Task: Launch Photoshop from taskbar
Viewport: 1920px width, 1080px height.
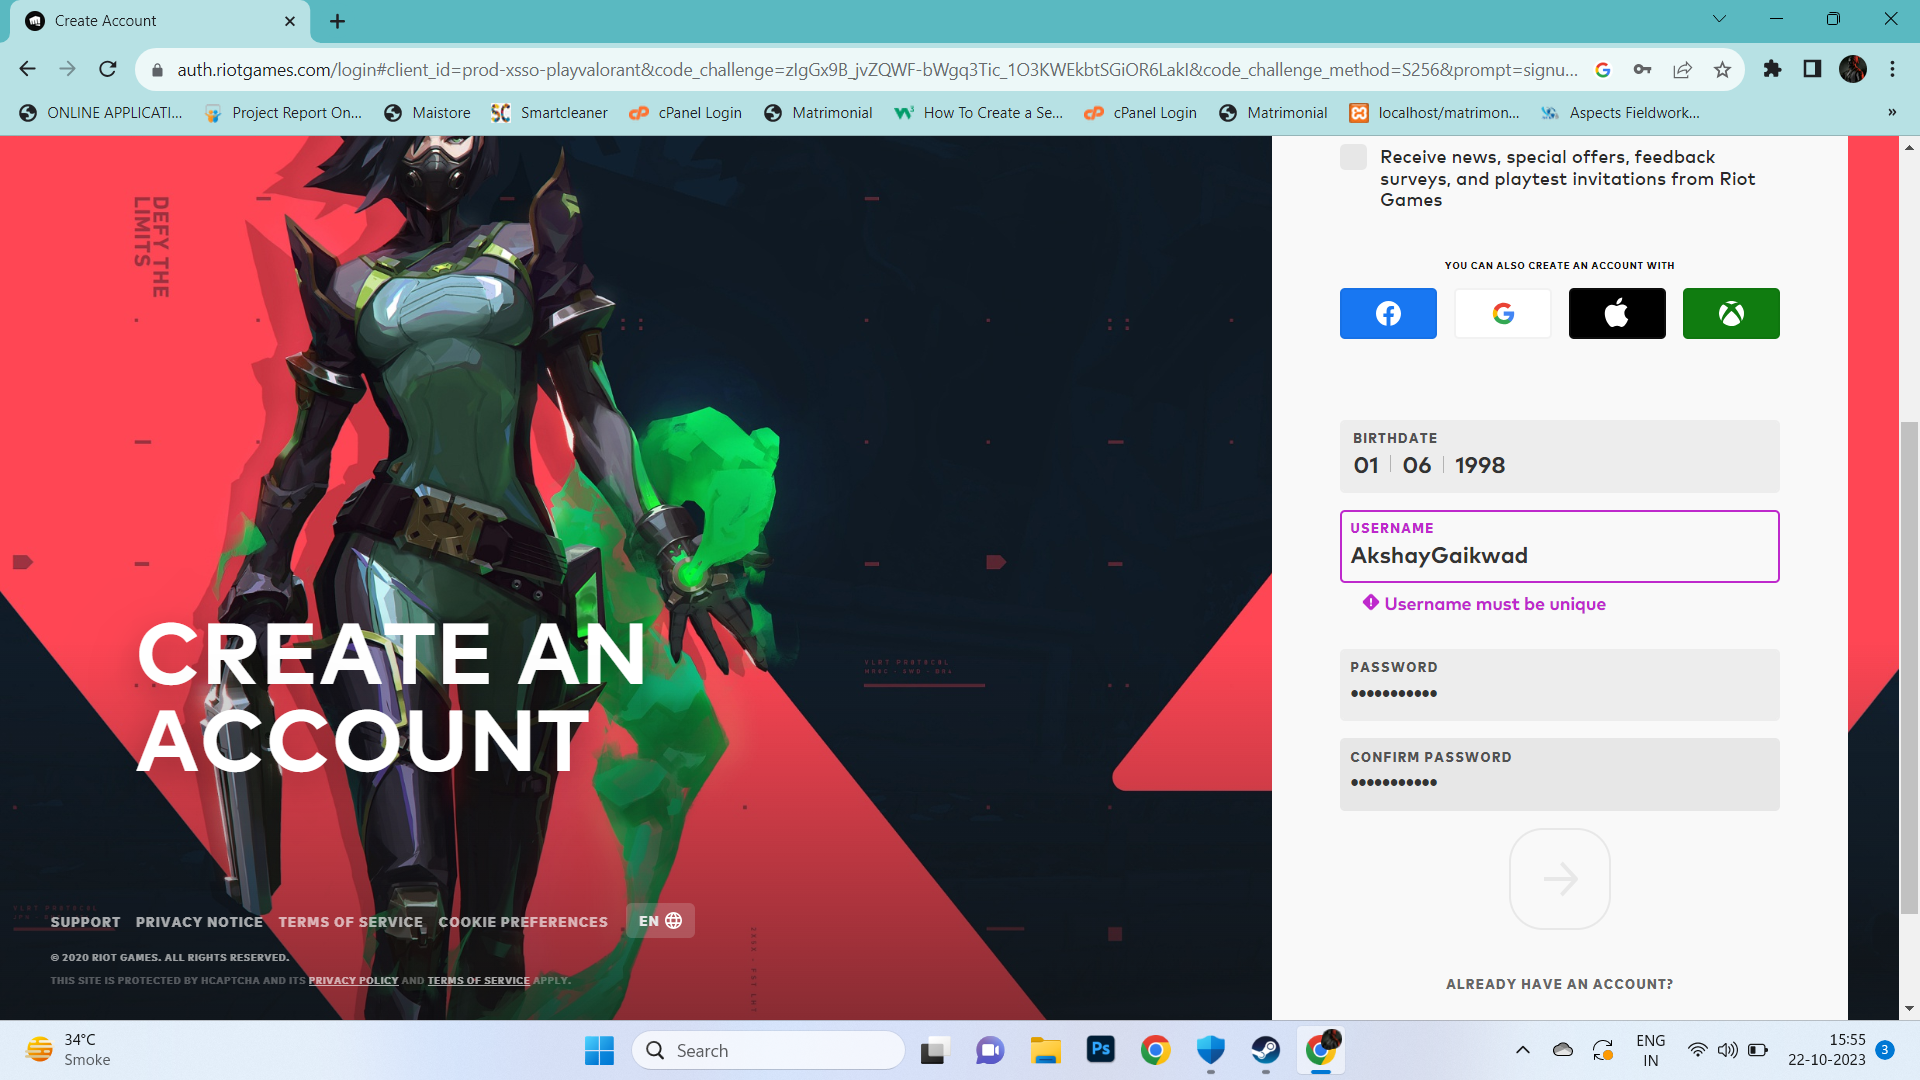Action: point(1100,1050)
